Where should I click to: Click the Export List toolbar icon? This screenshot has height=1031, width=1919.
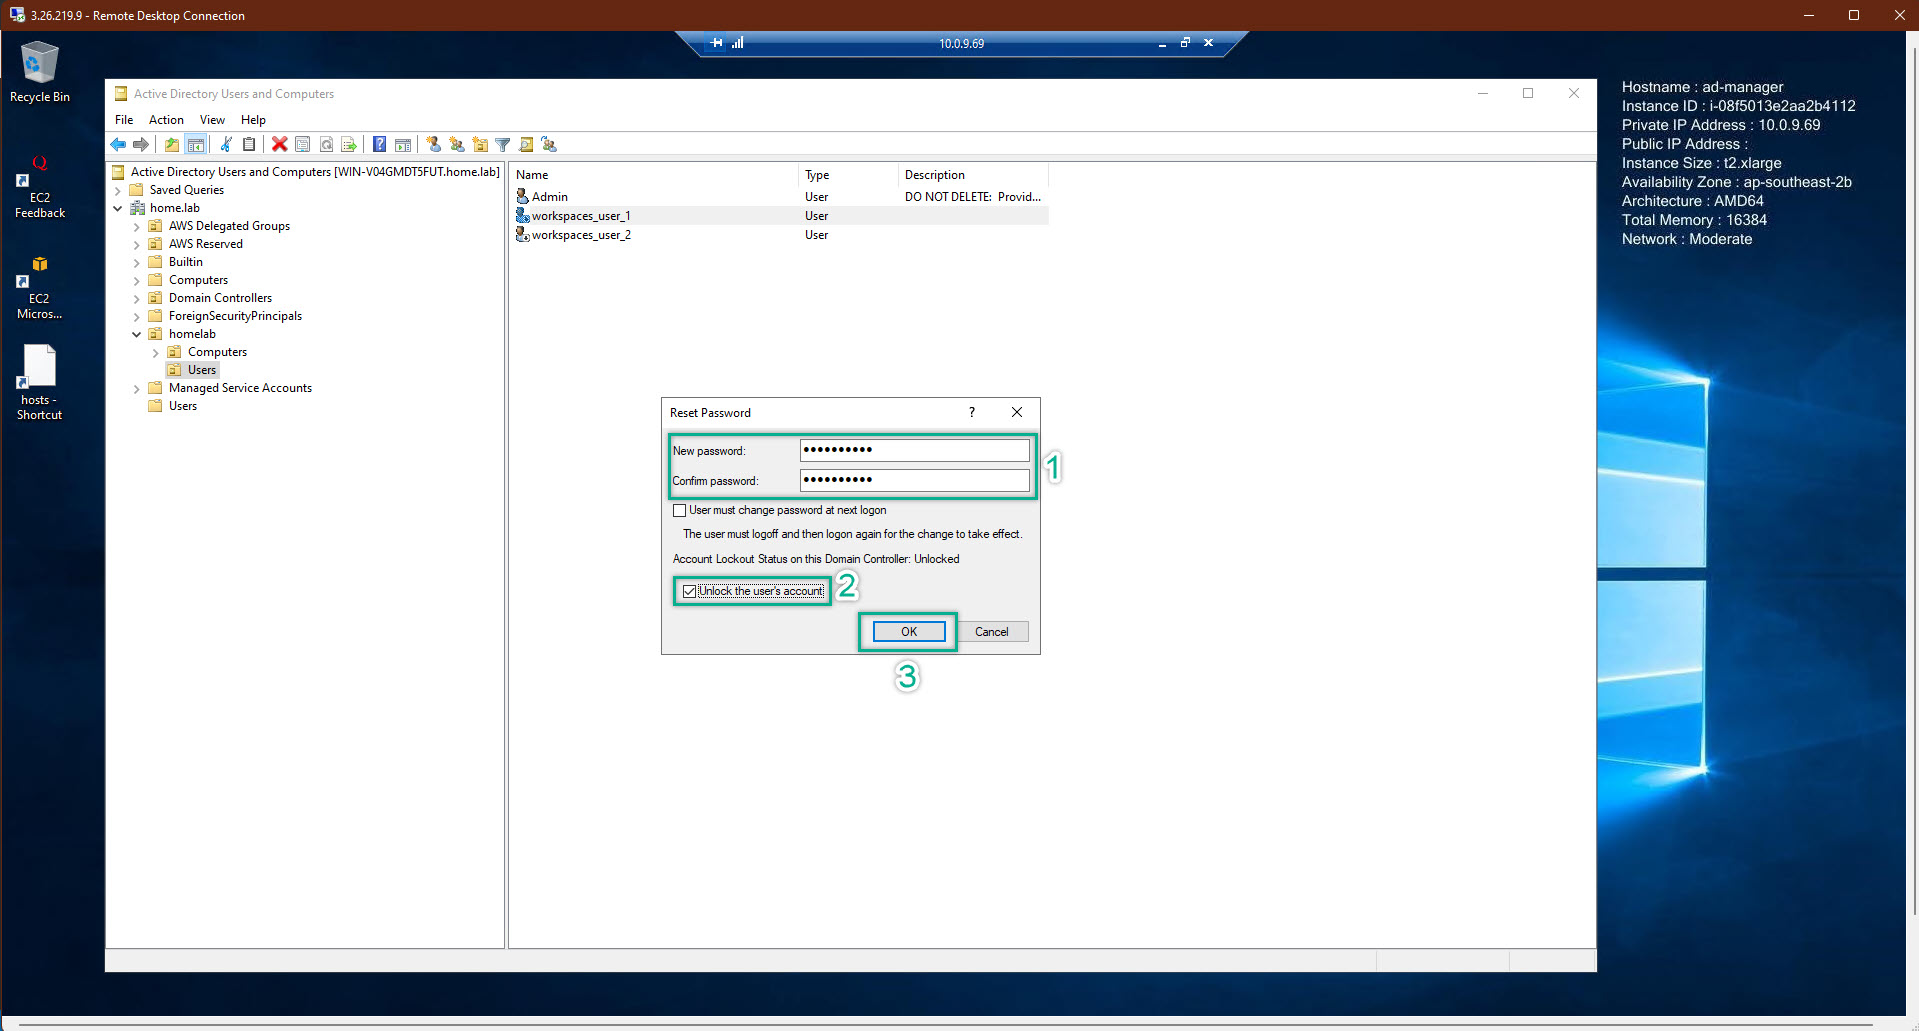point(349,144)
